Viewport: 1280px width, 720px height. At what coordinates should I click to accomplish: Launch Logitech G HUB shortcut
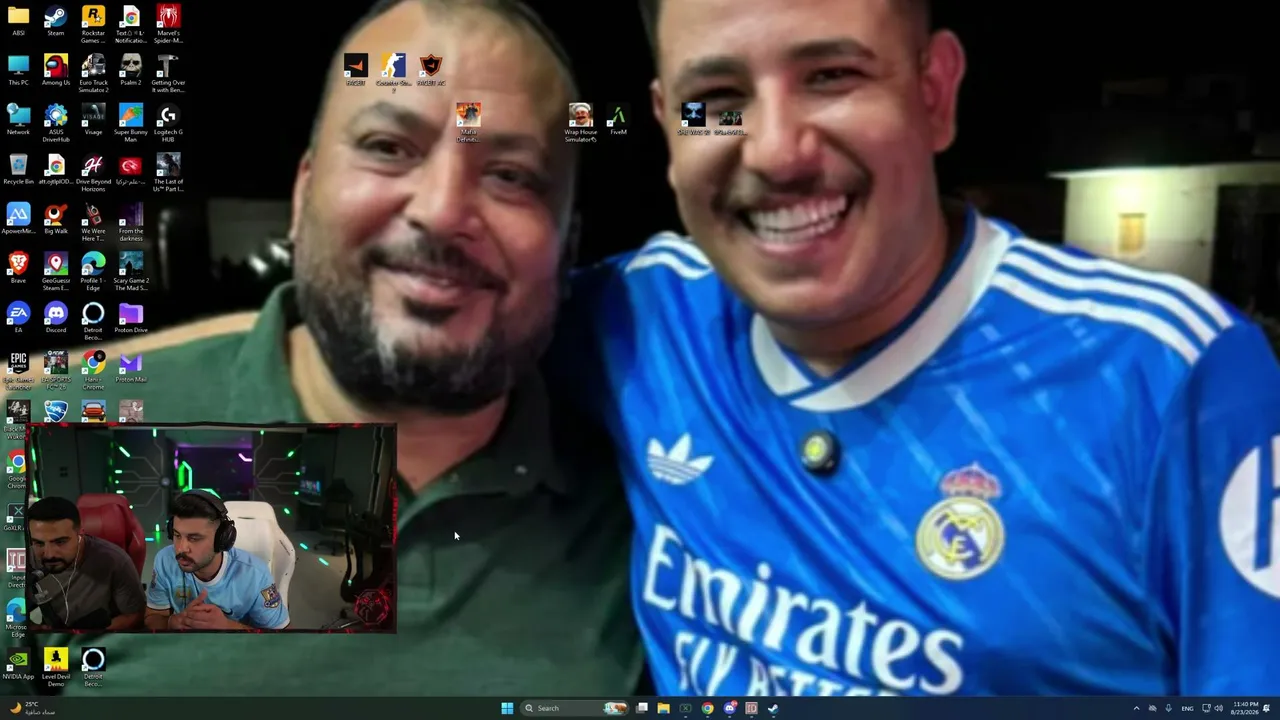(x=168, y=123)
